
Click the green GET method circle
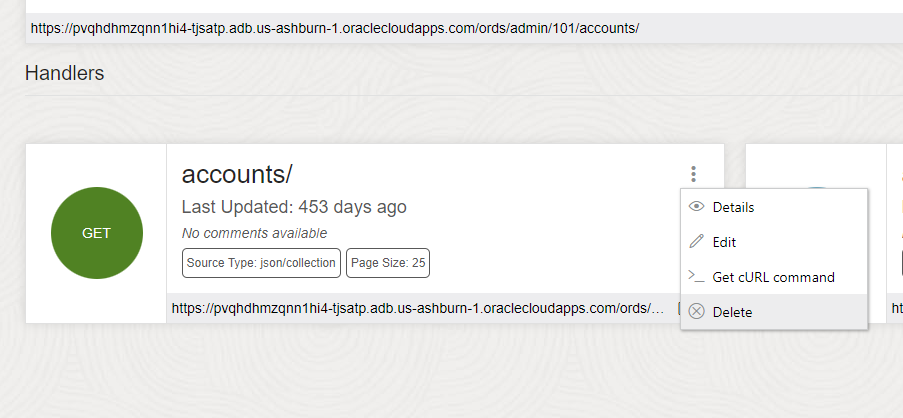(97, 233)
